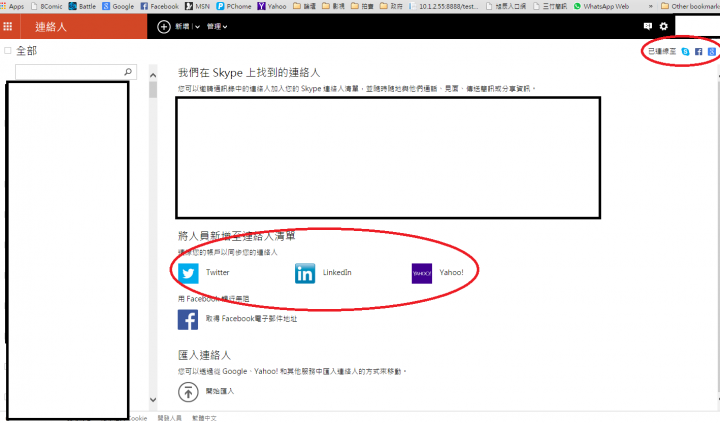The width and height of the screenshot is (720, 423).
Task: Expand the bookmarks overflow chevron
Action: point(651,6)
